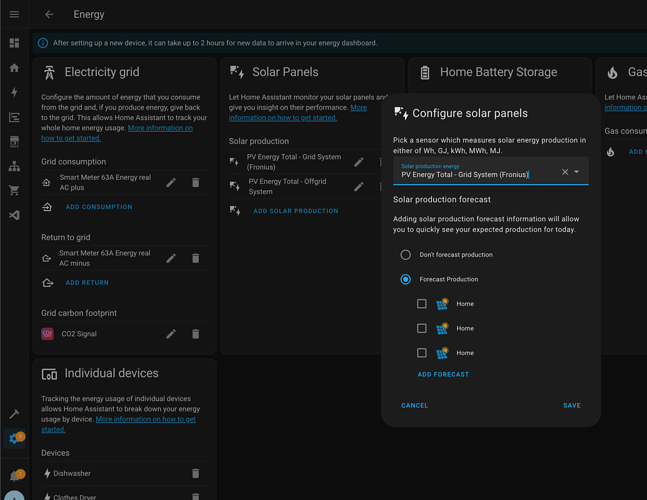This screenshot has height=500, width=647.
Task: Open Settings gear in the sidebar
Action: tap(14, 439)
